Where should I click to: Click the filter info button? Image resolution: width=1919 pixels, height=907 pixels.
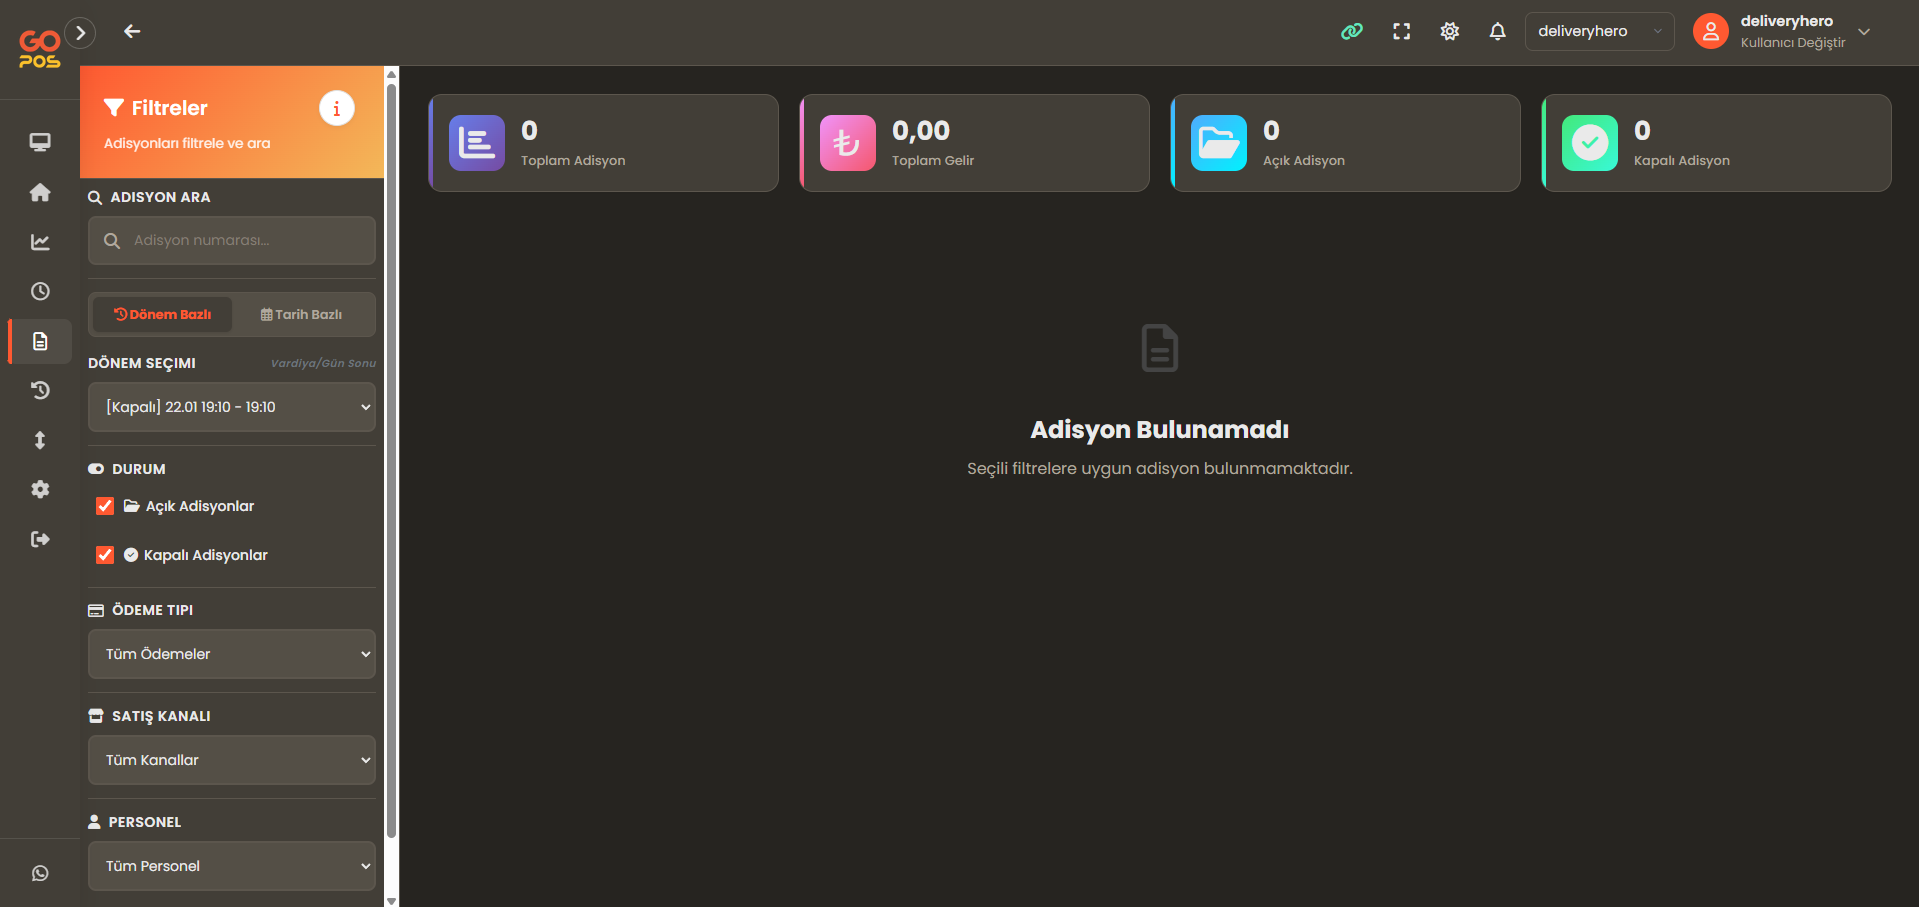point(337,108)
